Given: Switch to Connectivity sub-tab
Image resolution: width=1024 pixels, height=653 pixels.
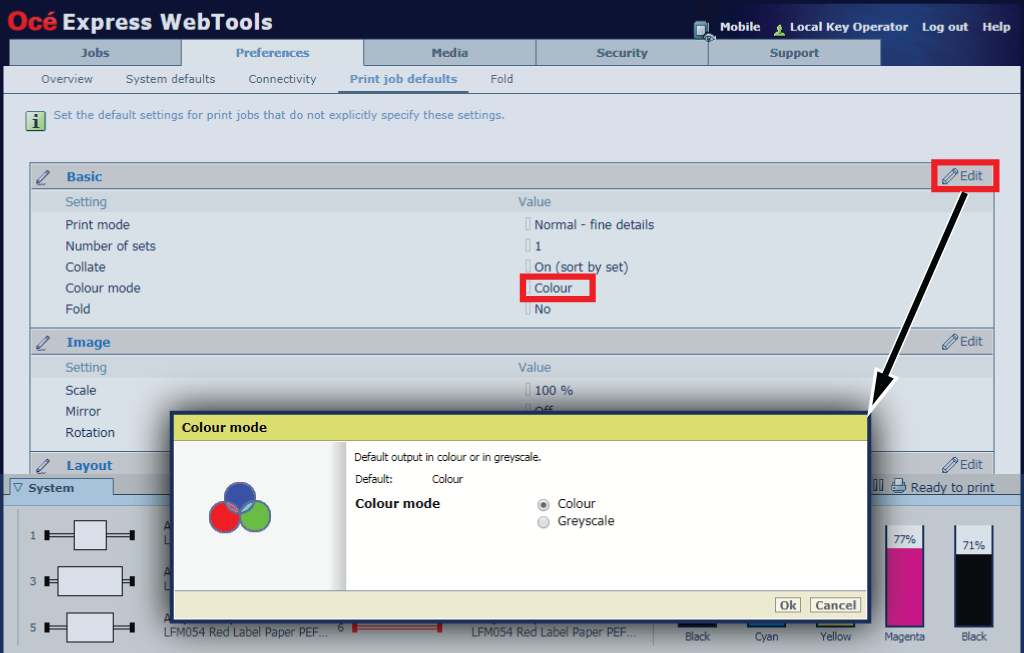Looking at the screenshot, I should 282,79.
